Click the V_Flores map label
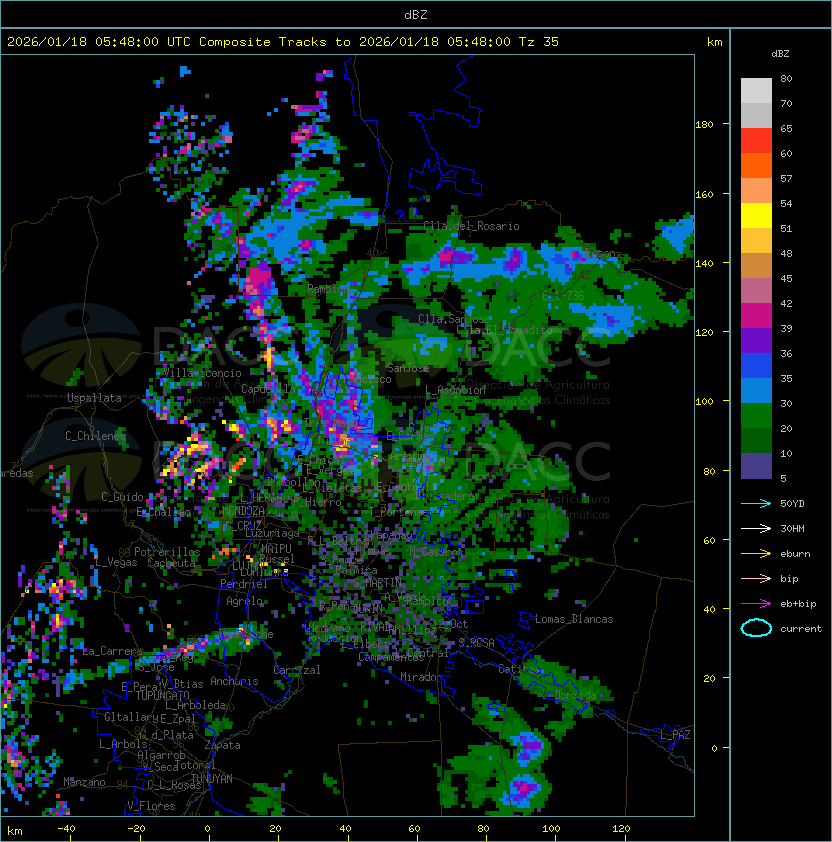This screenshot has width=832, height=842. [151, 805]
